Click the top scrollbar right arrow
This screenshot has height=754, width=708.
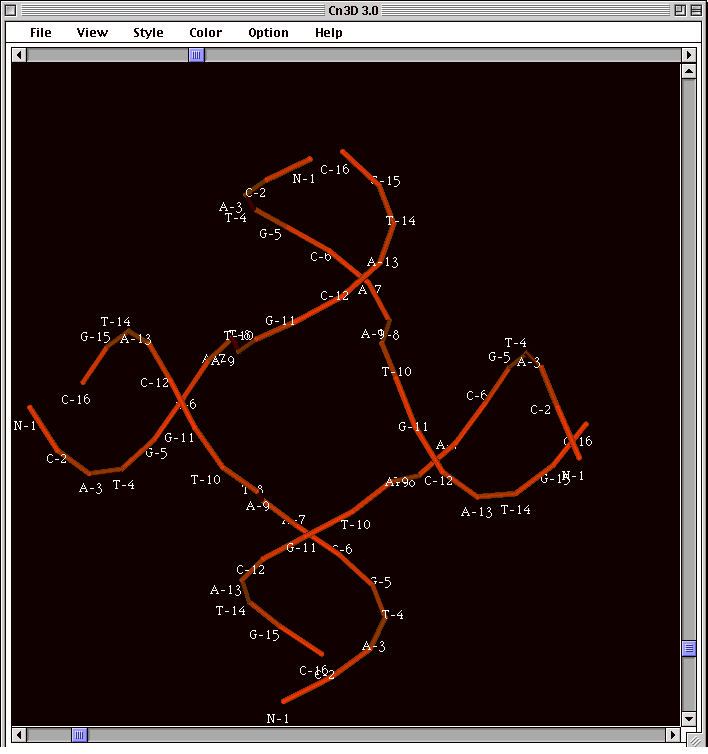689,55
